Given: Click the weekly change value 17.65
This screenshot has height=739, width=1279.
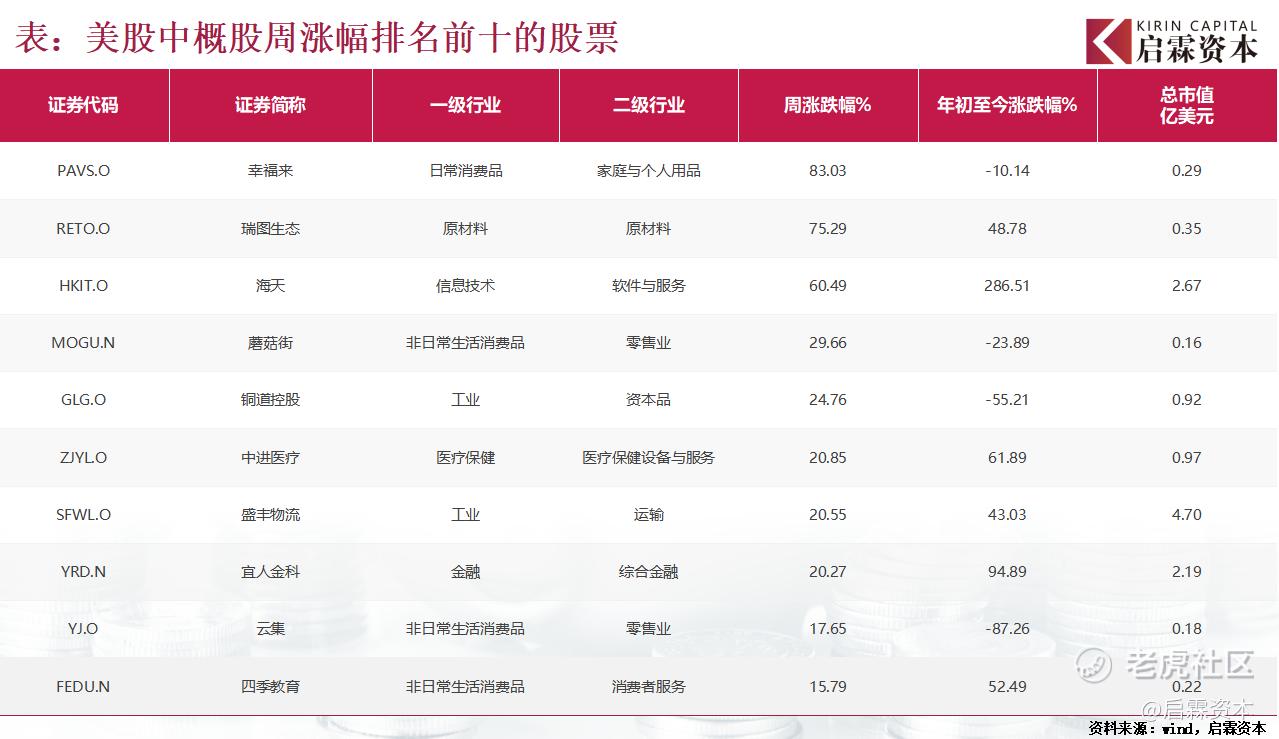Looking at the screenshot, I should point(827,629).
